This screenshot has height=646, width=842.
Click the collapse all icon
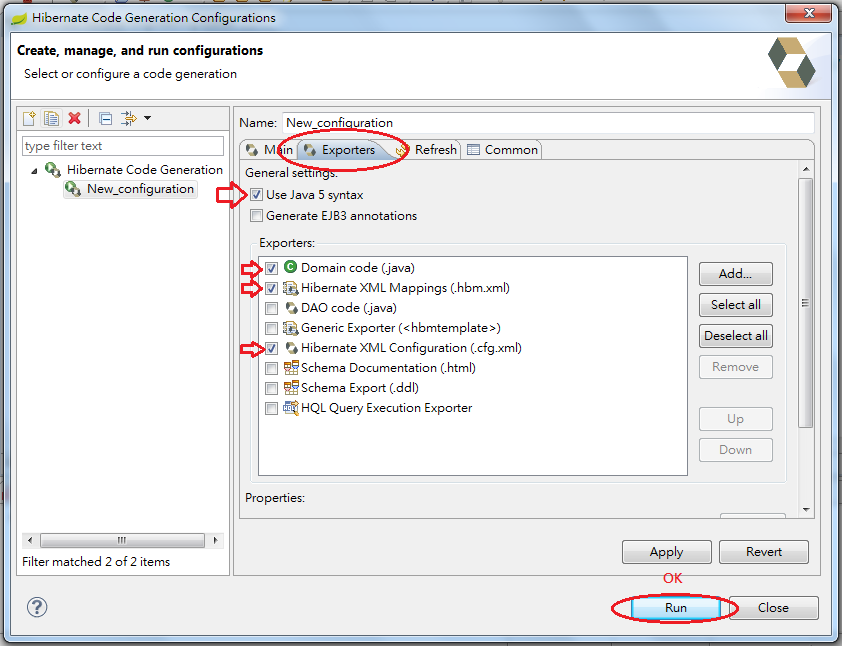point(106,118)
